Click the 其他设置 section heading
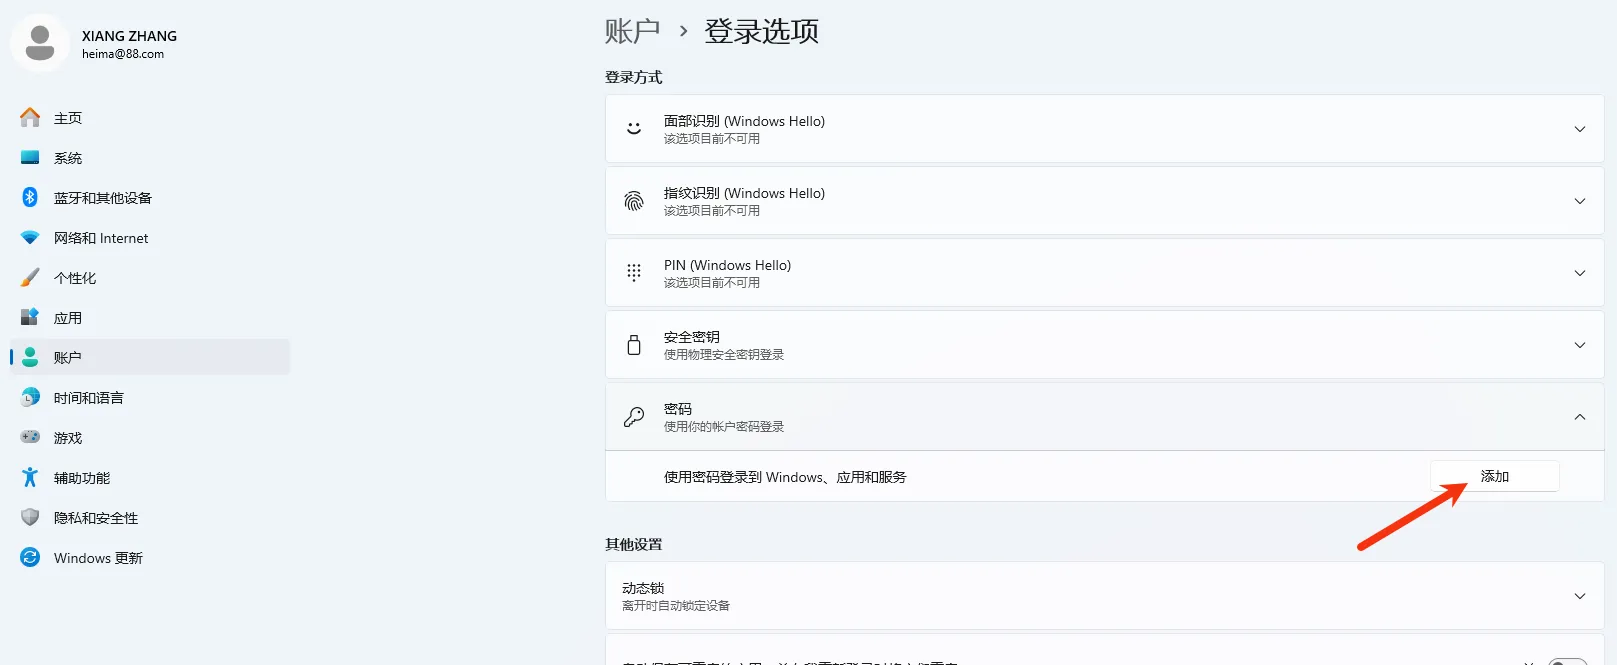The width and height of the screenshot is (1617, 665). (x=634, y=544)
